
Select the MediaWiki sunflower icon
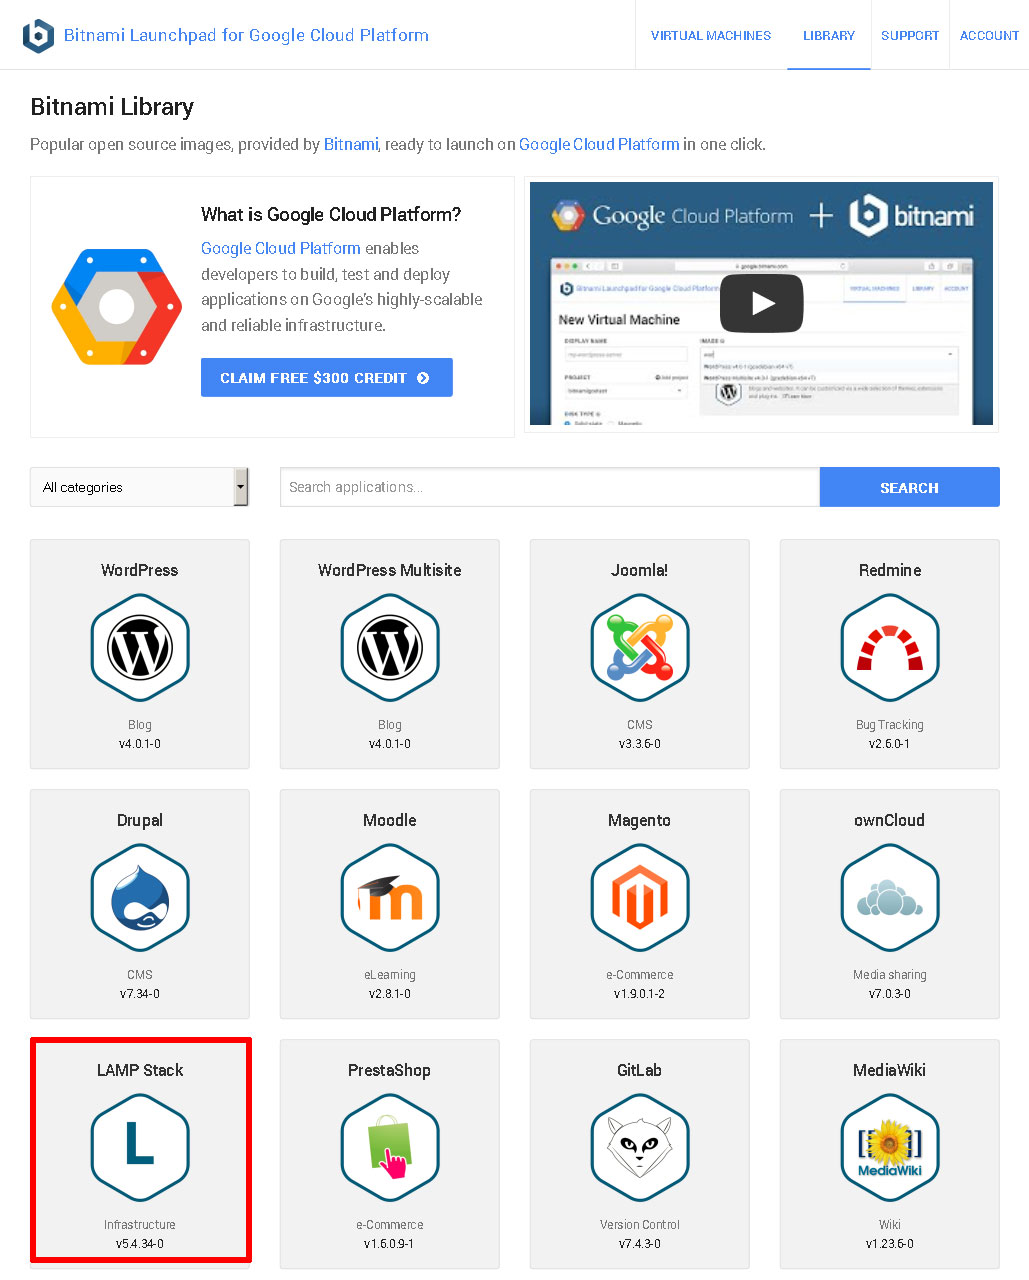tap(890, 1148)
